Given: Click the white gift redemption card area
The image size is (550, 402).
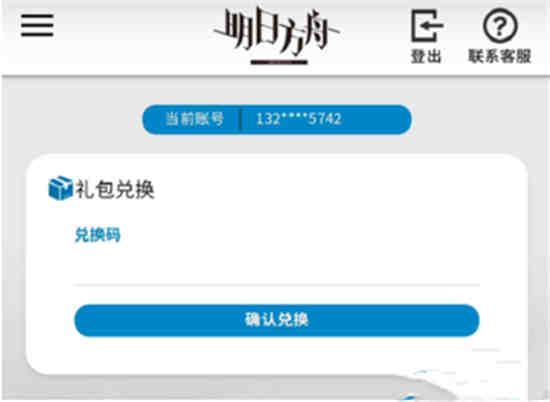Looking at the screenshot, I should point(276,265).
